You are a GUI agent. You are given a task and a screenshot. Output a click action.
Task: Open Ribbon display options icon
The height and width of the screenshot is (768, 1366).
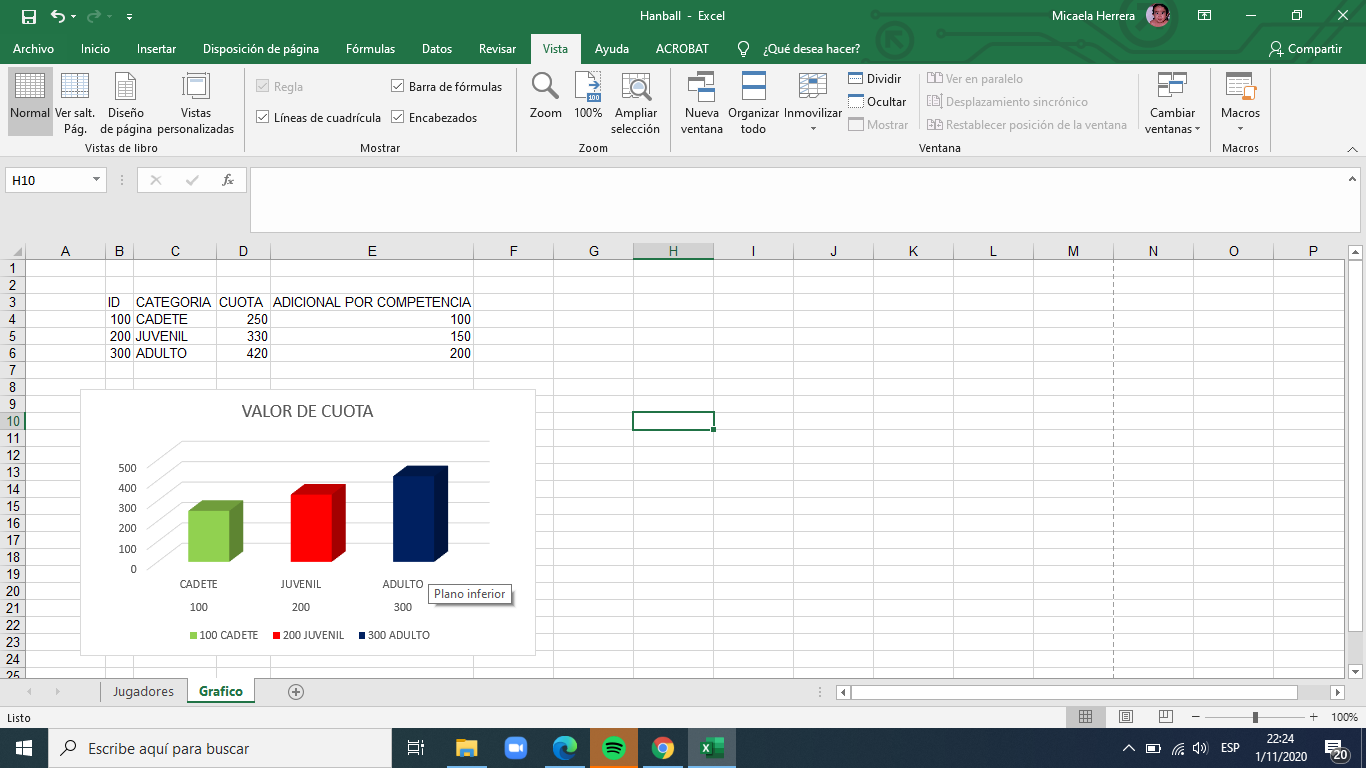click(x=1205, y=16)
